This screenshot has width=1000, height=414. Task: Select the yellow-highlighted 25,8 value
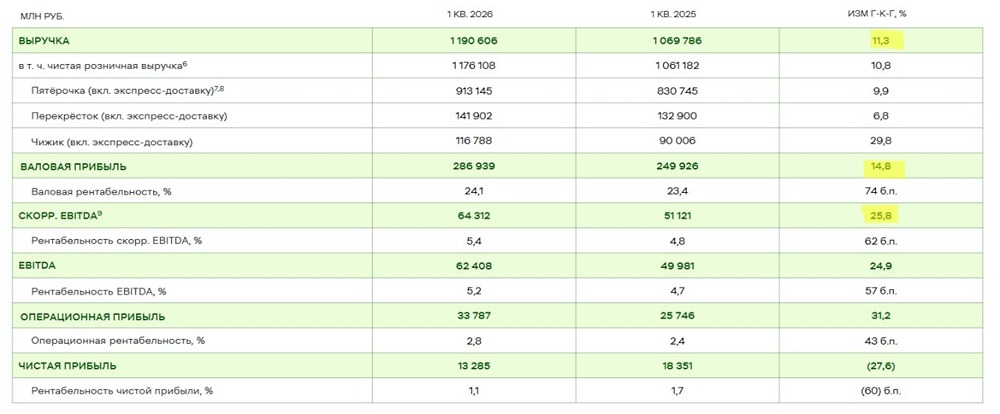[882, 216]
